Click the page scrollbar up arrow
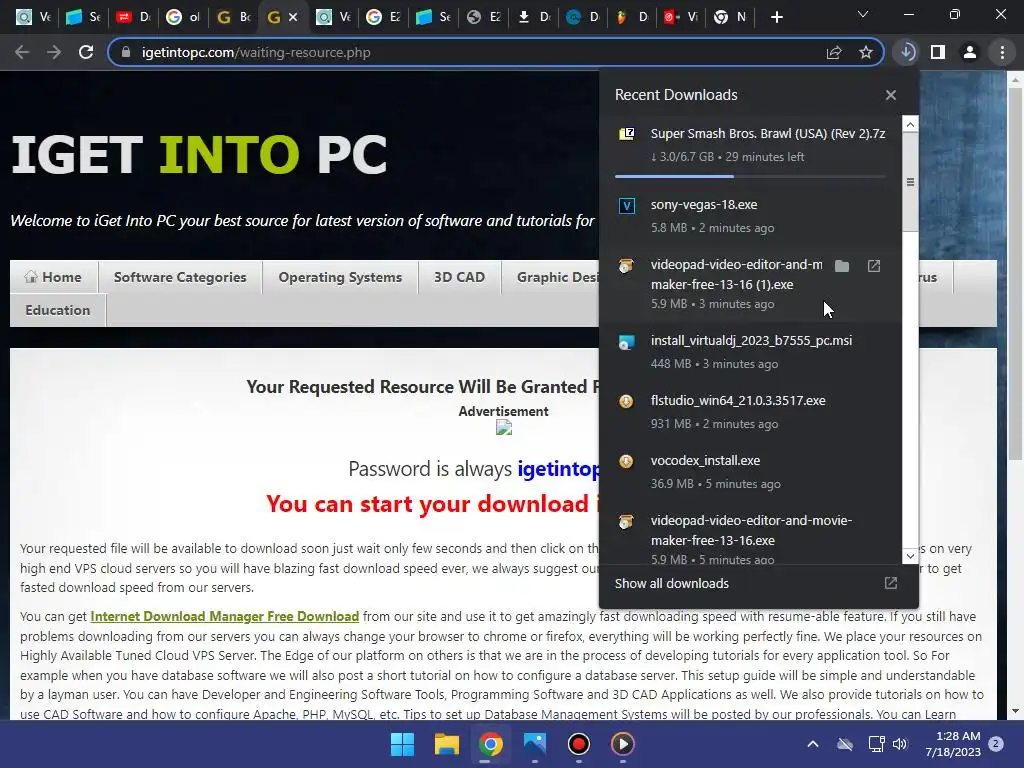The height and width of the screenshot is (768, 1024). coord(1016,80)
